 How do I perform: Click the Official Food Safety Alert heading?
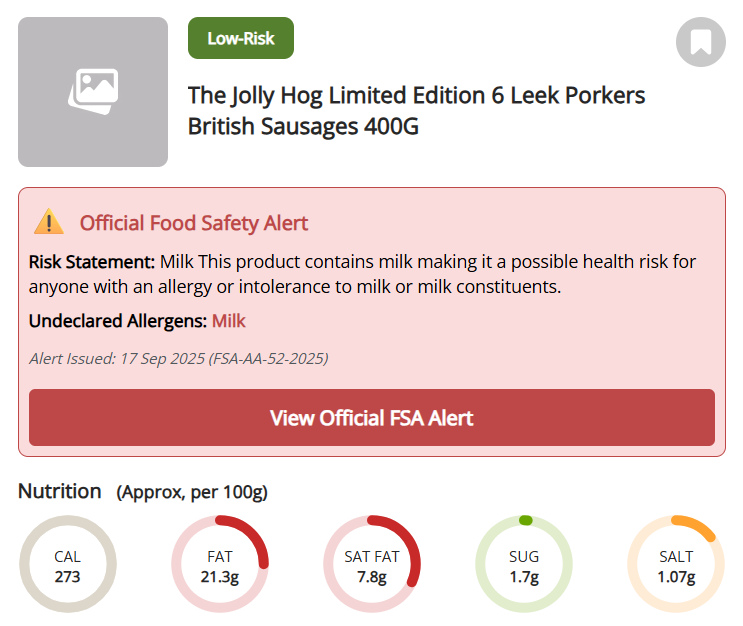(x=194, y=223)
